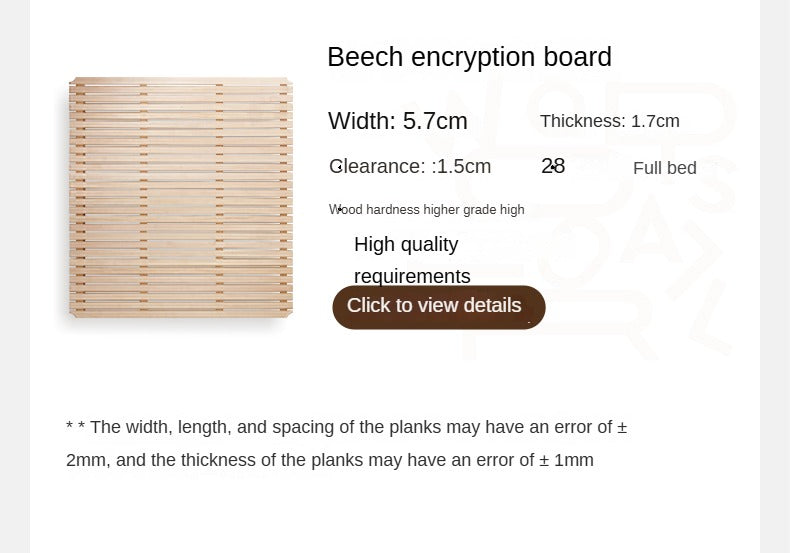
Task: Click the 'Click to view details' button
Action: pos(439,307)
